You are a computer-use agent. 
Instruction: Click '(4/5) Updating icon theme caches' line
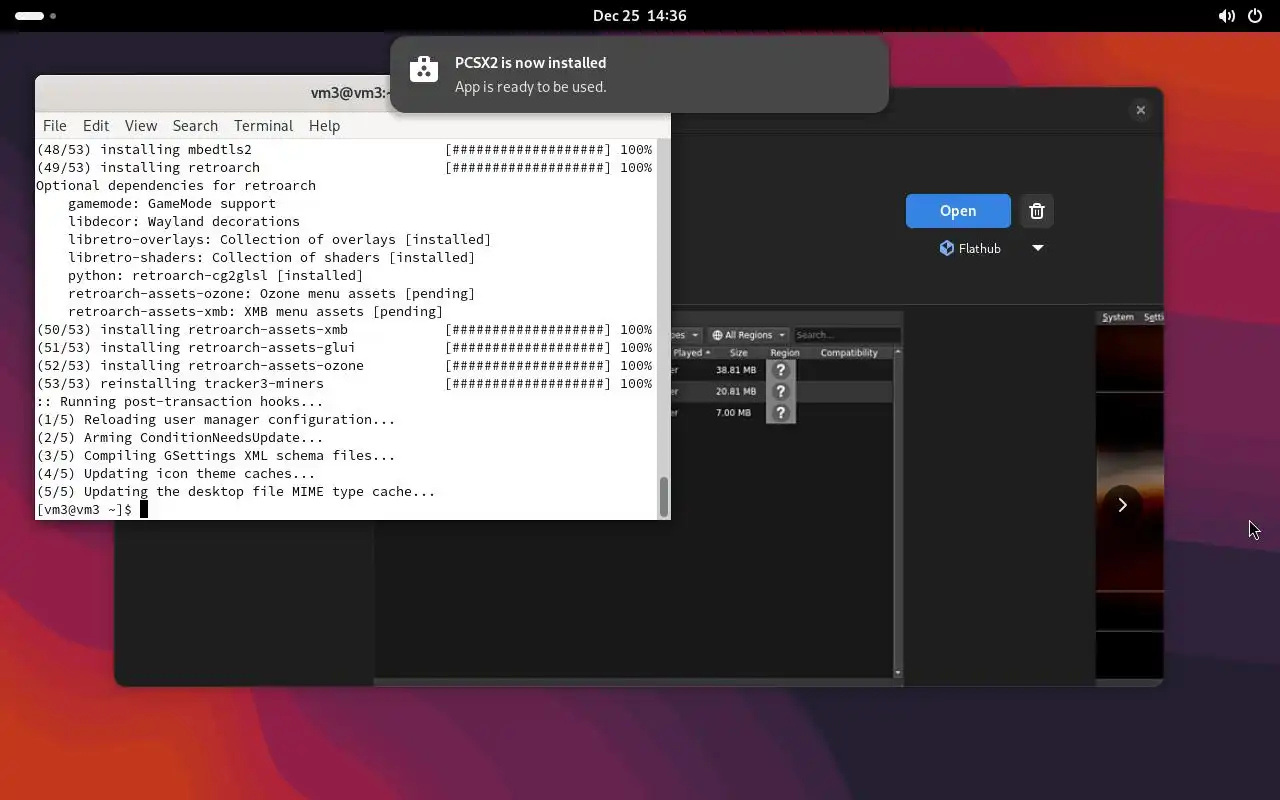pyautogui.click(x=176, y=473)
